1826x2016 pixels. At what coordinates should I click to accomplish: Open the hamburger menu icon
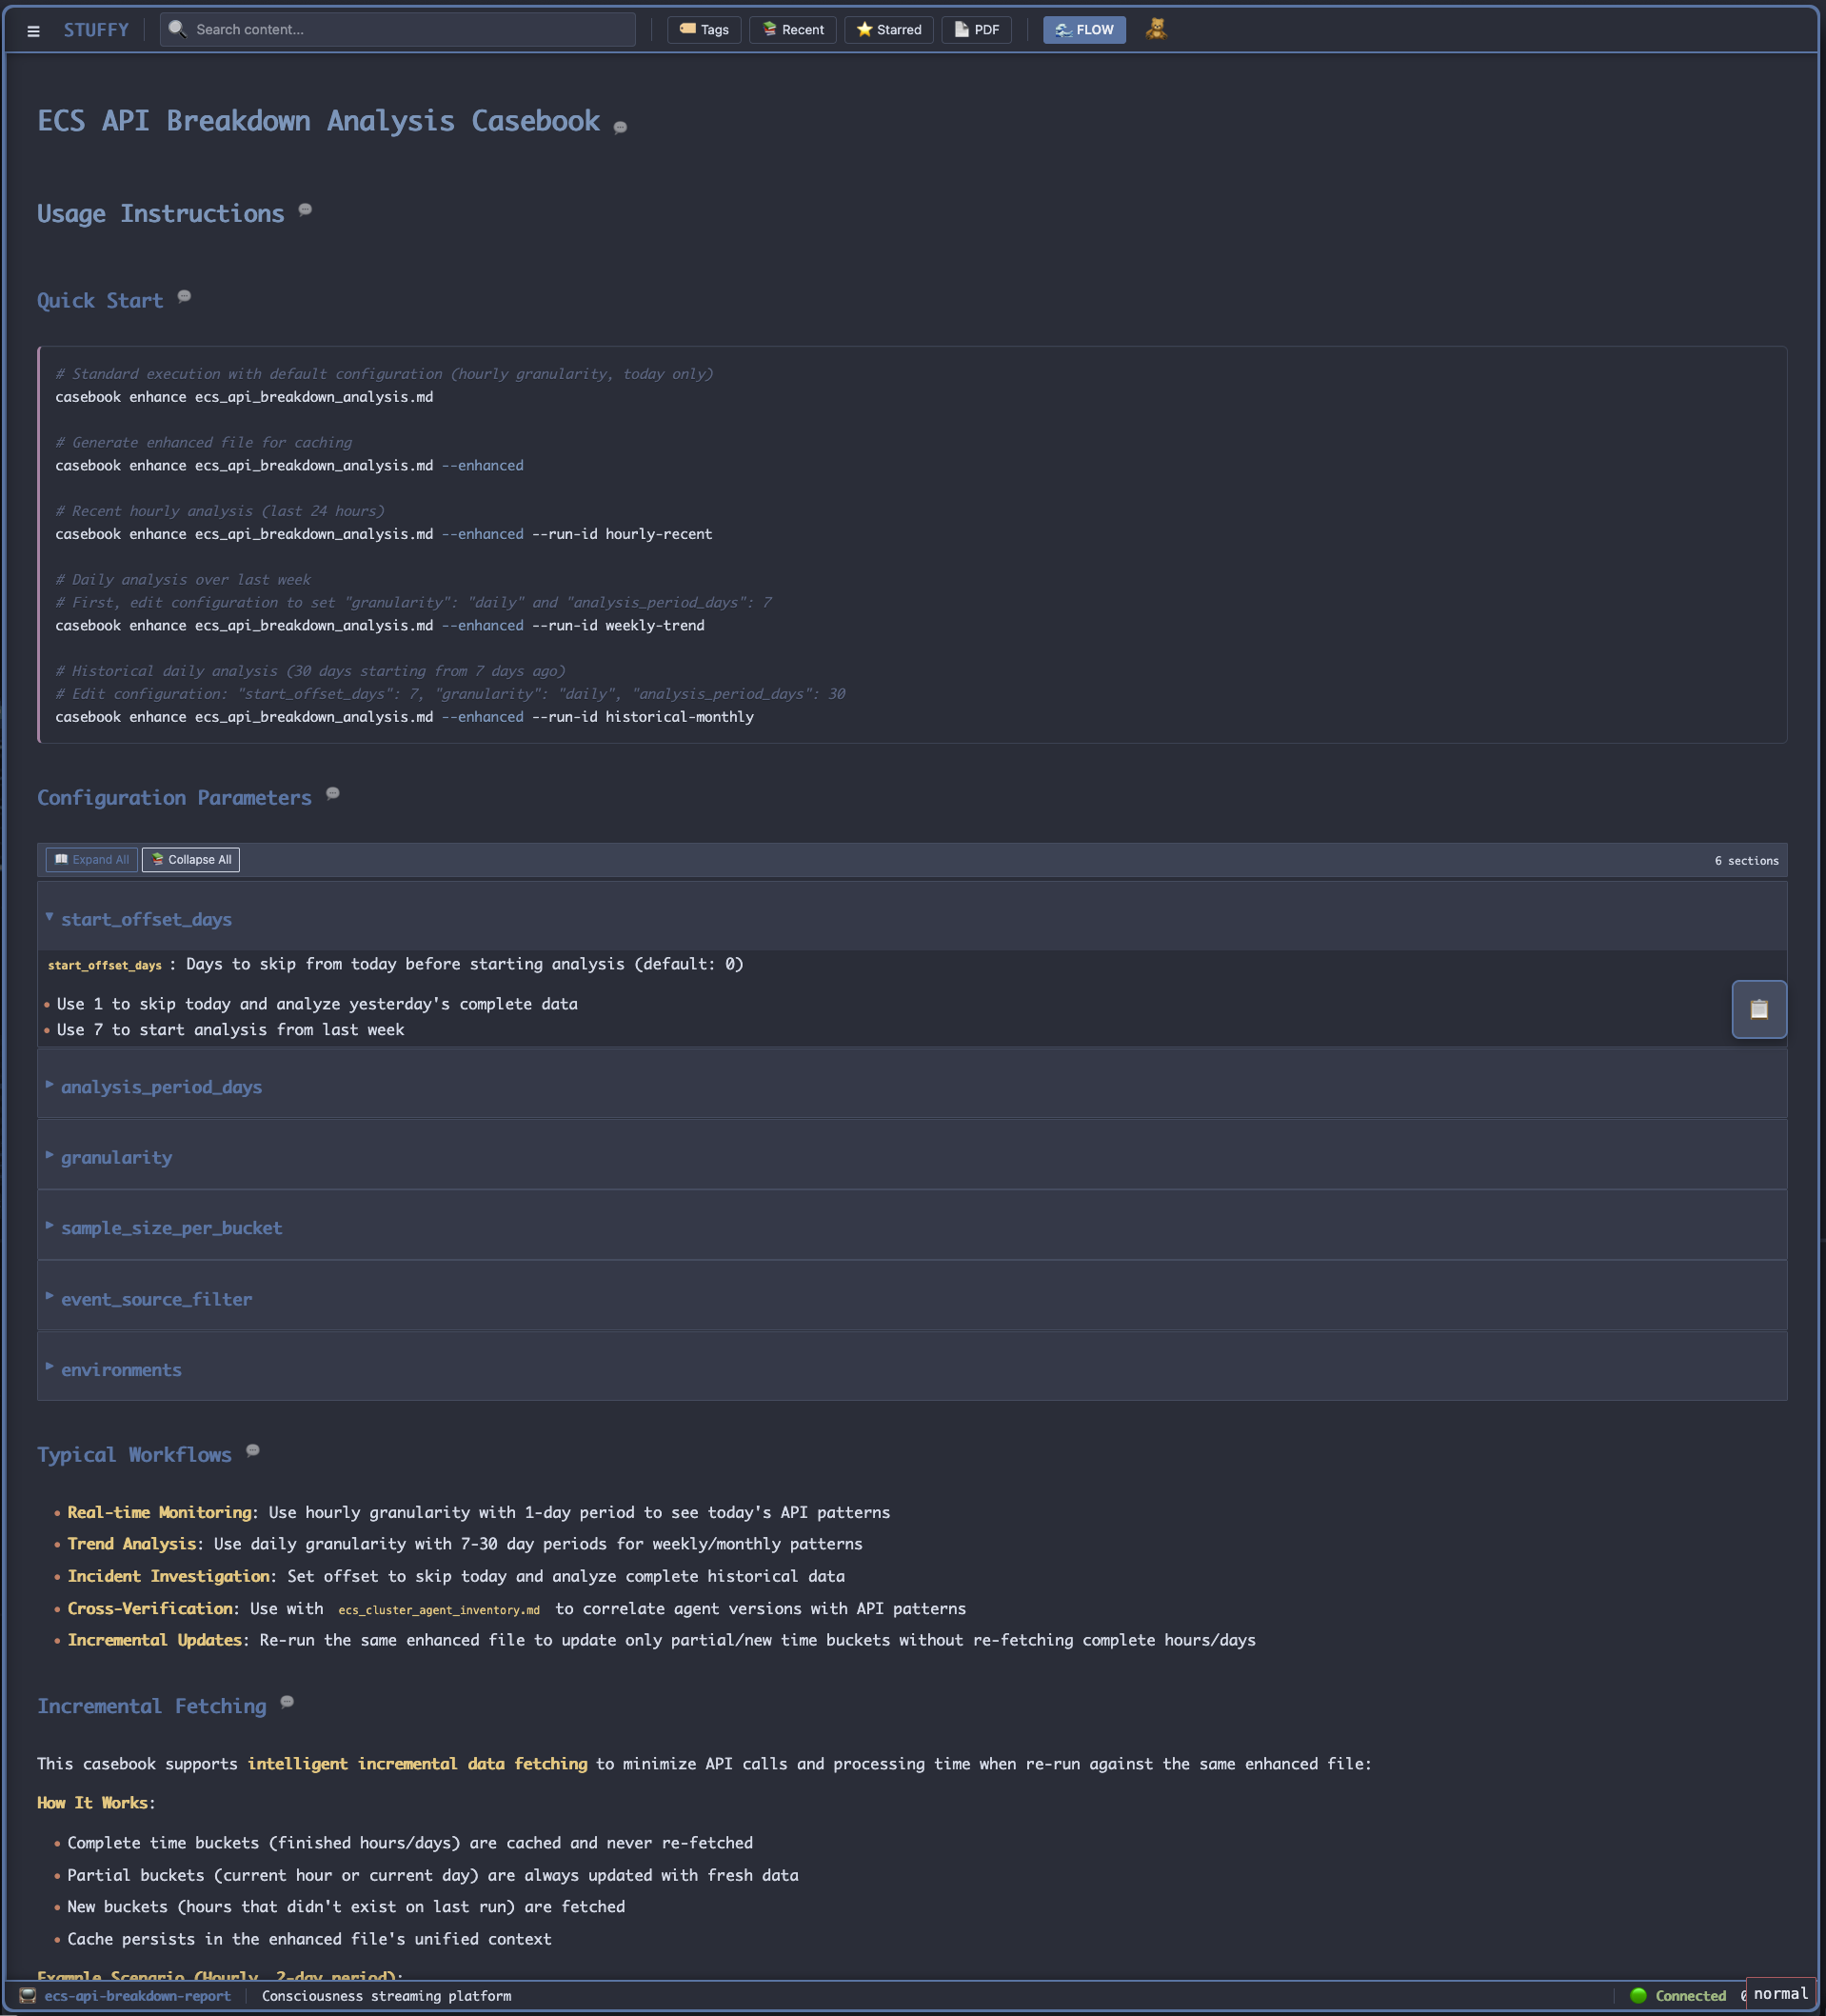(x=33, y=31)
